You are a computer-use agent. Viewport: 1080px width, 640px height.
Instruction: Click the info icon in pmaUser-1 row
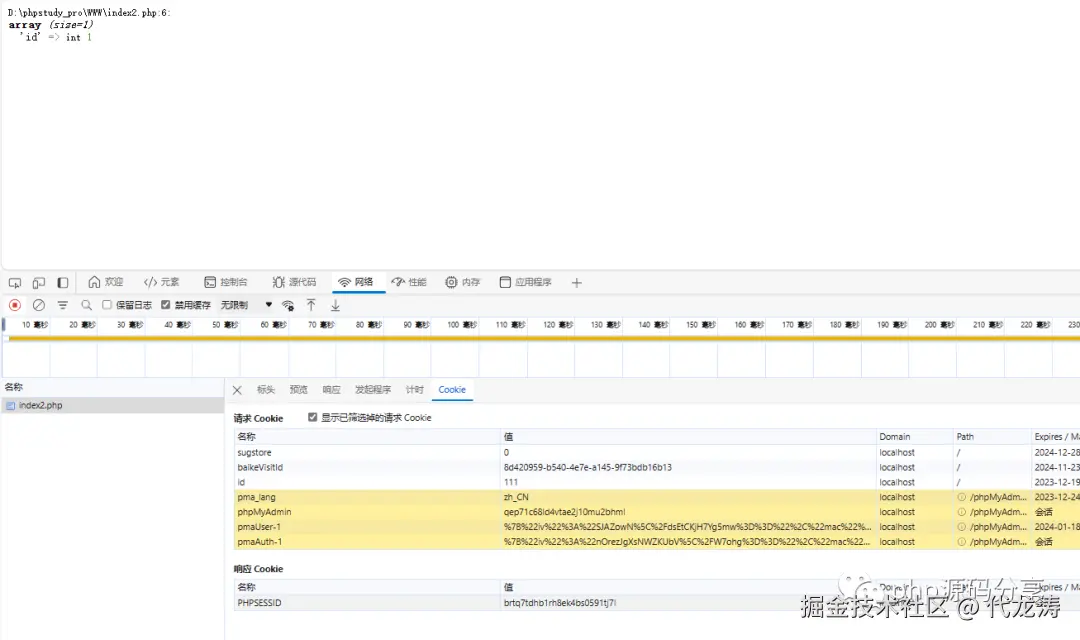[x=962, y=527]
